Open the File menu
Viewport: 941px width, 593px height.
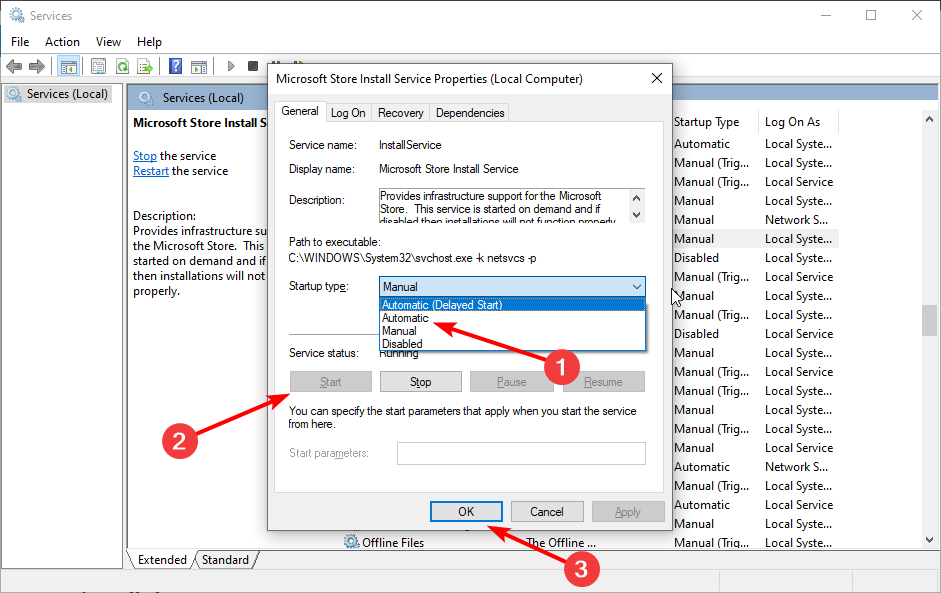[x=20, y=42]
